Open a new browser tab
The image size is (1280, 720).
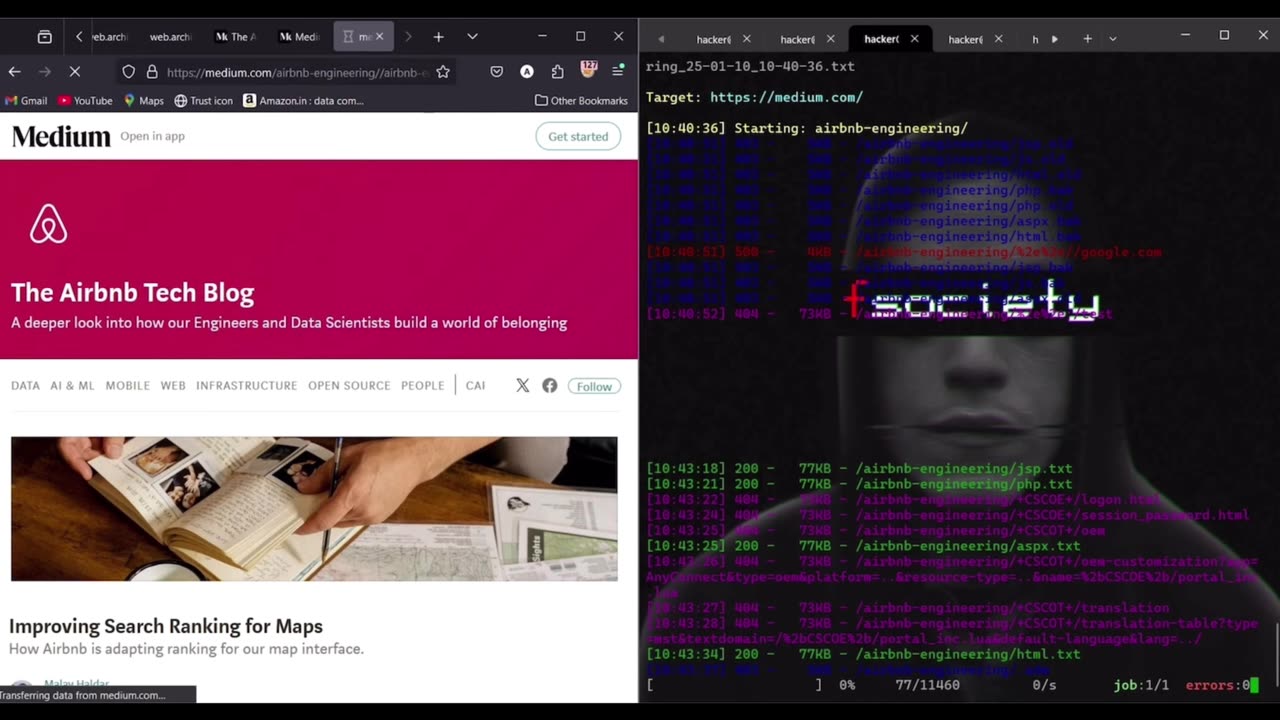[x=438, y=37]
